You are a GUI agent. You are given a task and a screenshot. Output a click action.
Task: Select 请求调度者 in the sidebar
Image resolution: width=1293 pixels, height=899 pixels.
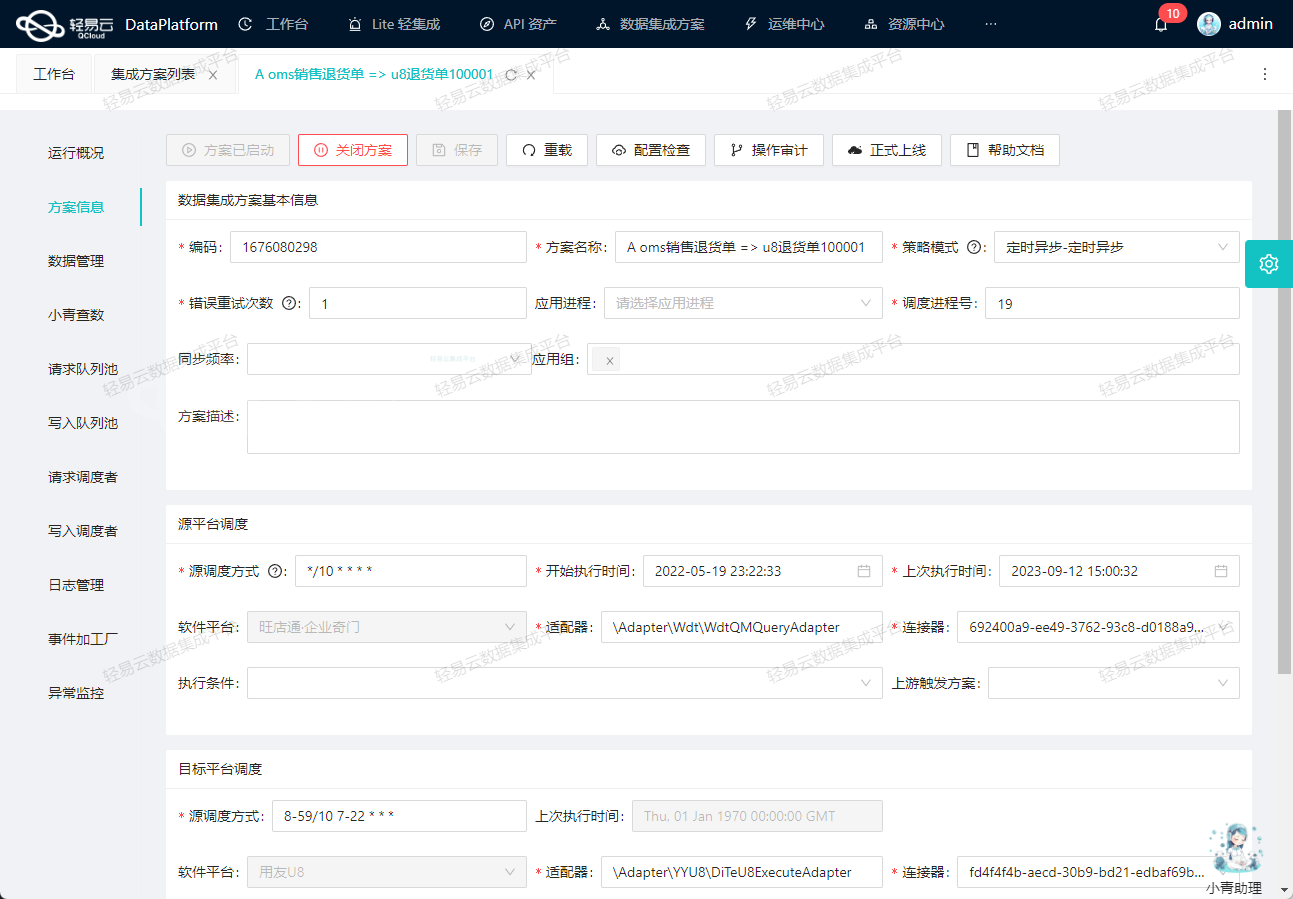tap(83, 477)
